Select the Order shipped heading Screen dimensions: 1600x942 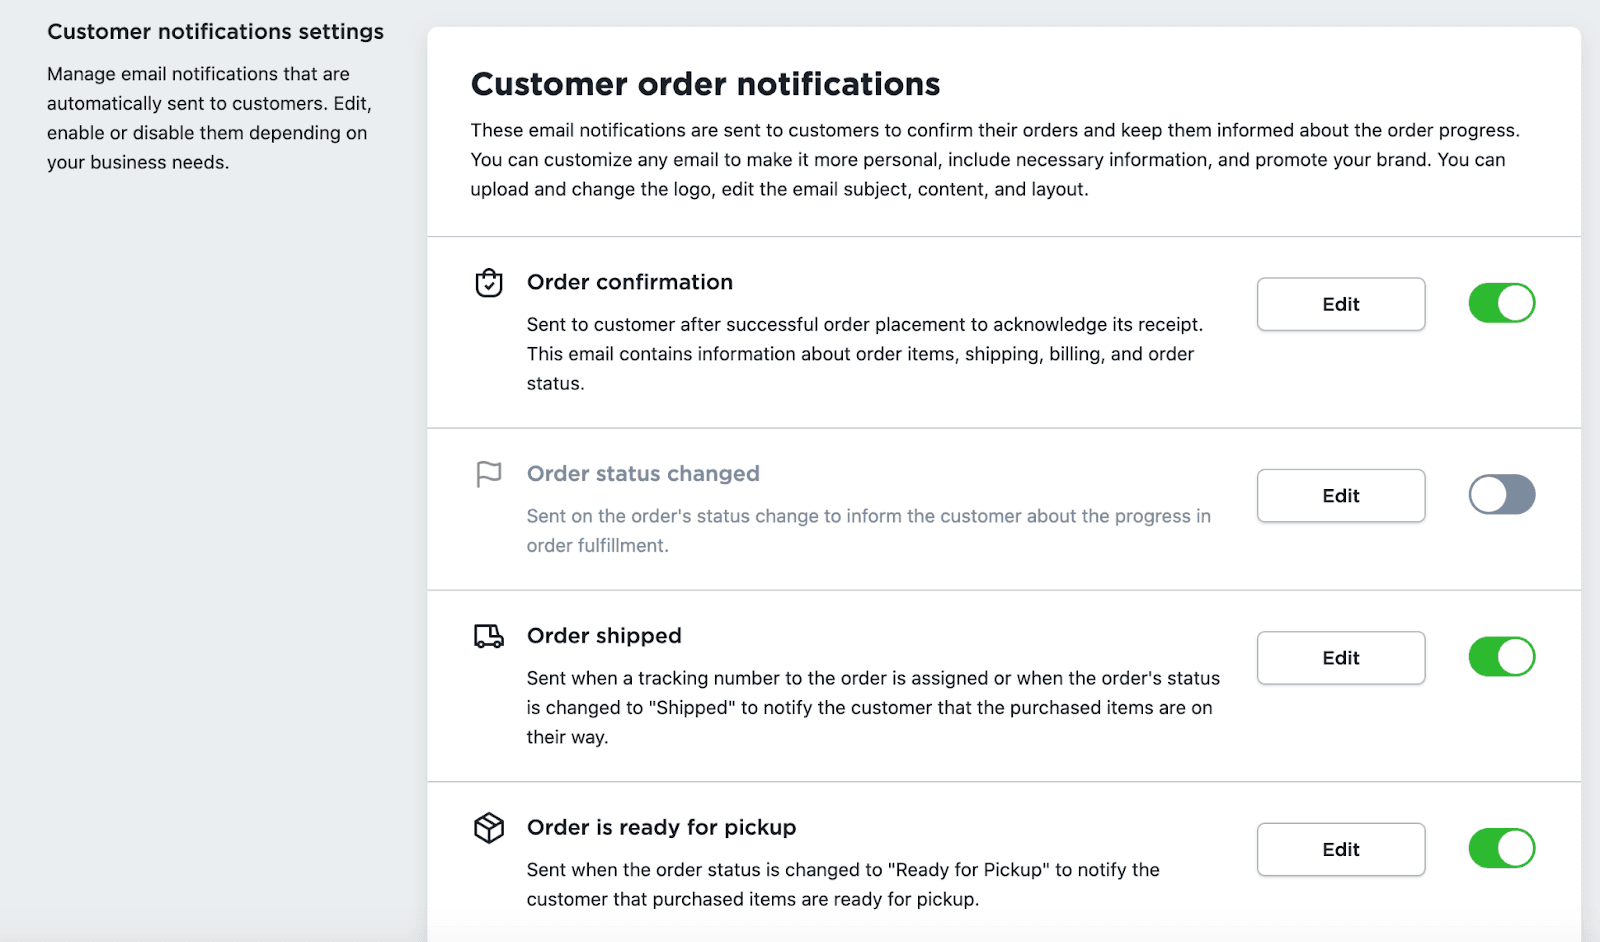point(604,636)
